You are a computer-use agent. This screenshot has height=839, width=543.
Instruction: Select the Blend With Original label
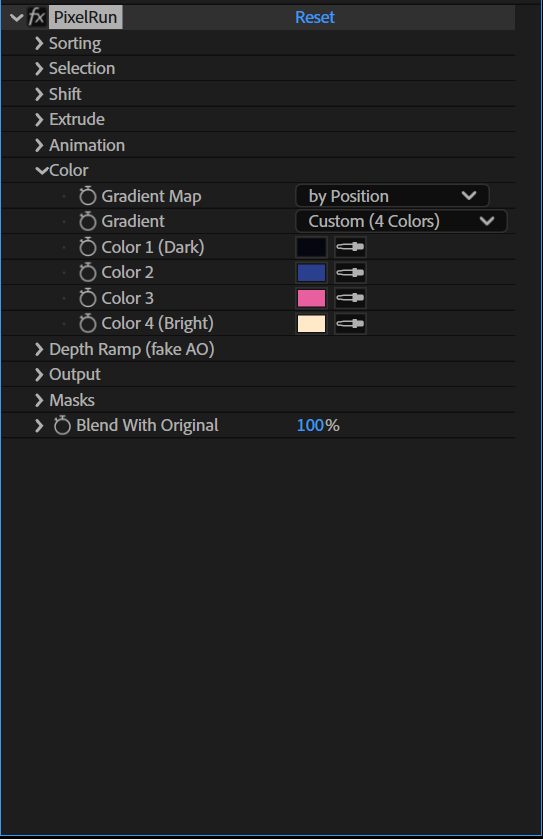point(147,425)
